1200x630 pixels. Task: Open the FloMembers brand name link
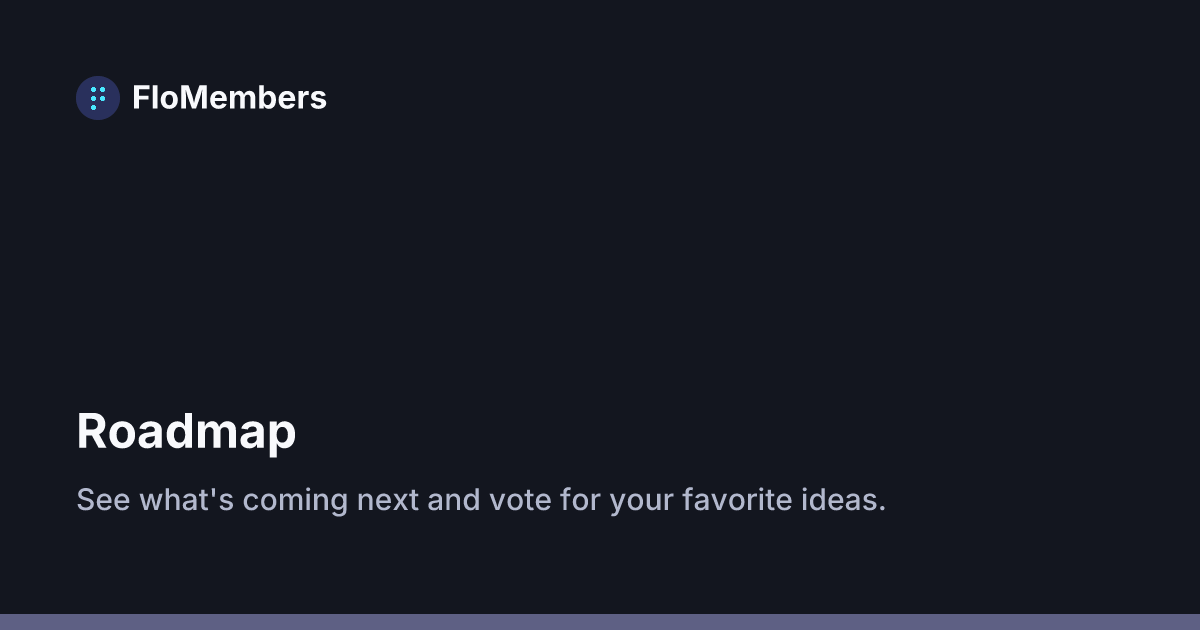pyautogui.click(x=229, y=98)
